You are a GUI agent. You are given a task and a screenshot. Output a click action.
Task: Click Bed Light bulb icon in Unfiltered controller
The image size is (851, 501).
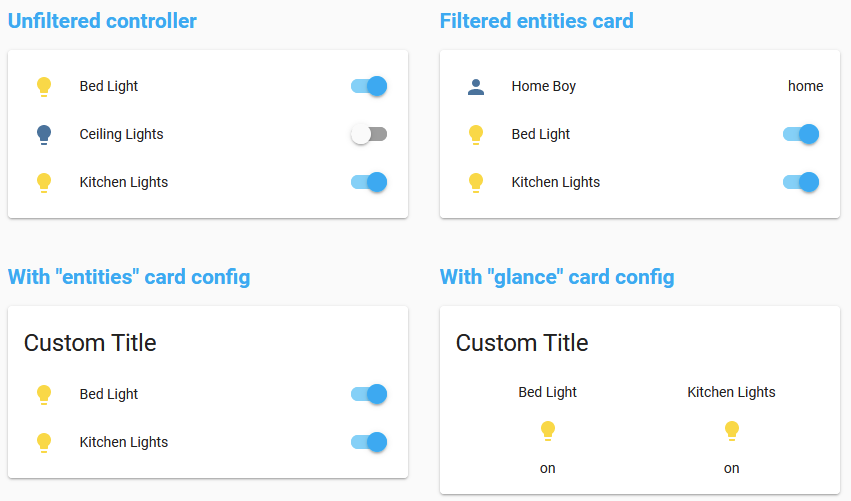click(44, 86)
